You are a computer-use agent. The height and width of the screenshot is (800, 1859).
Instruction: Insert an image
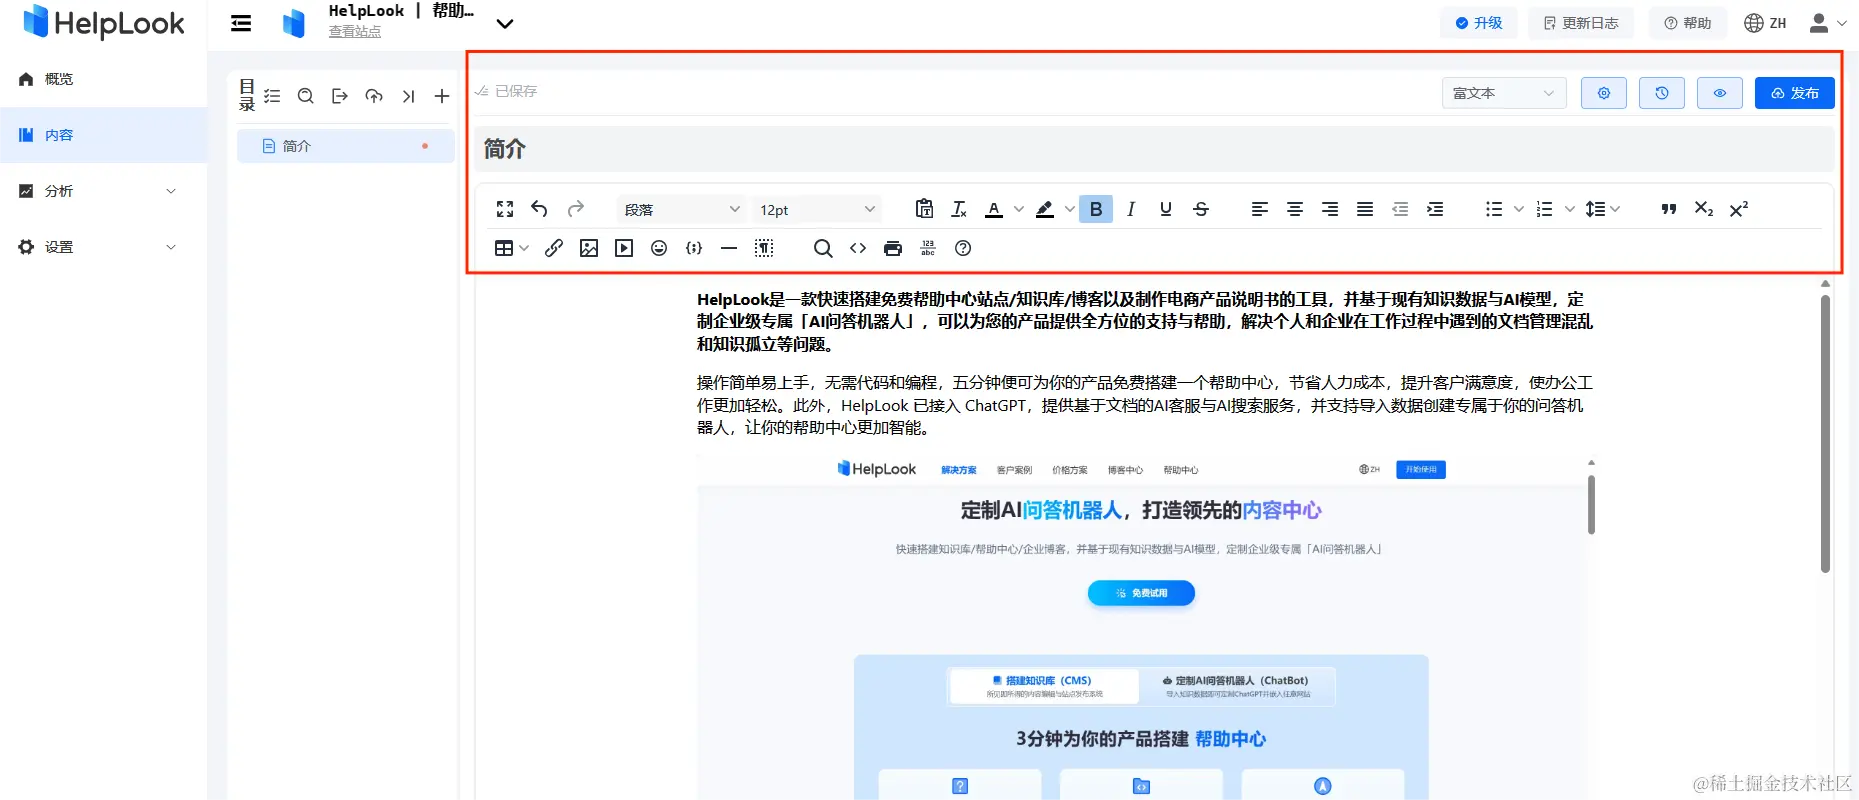[x=589, y=248]
